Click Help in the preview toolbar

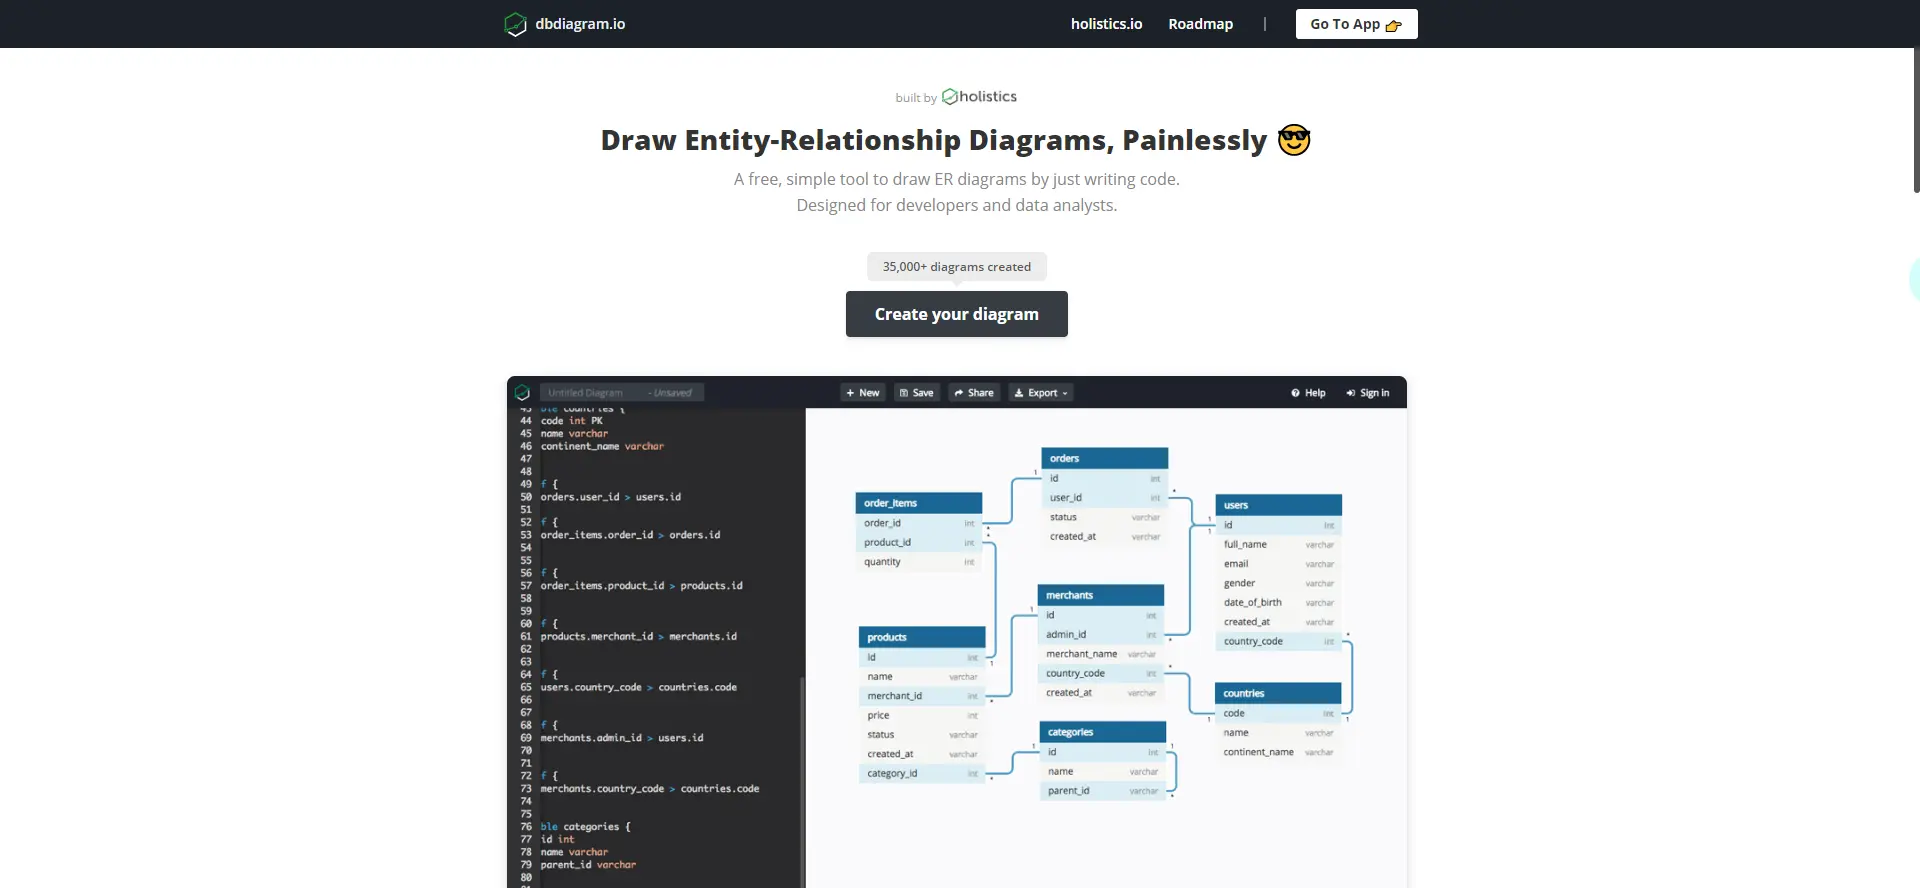tap(1308, 393)
